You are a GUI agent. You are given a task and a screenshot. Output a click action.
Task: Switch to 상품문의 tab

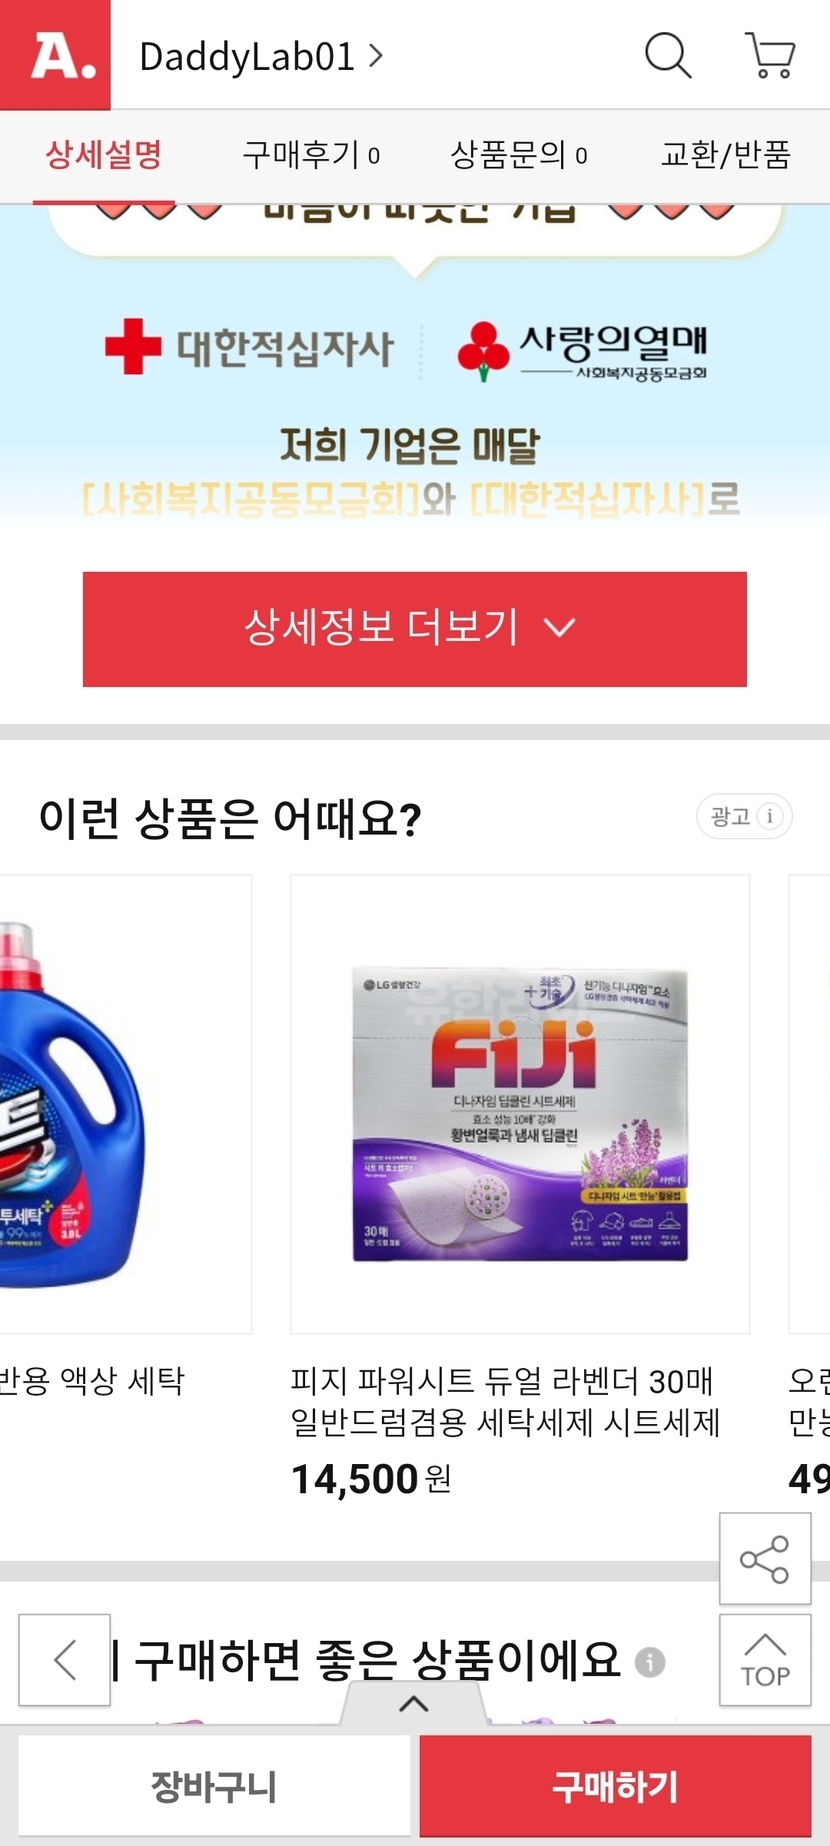point(519,155)
